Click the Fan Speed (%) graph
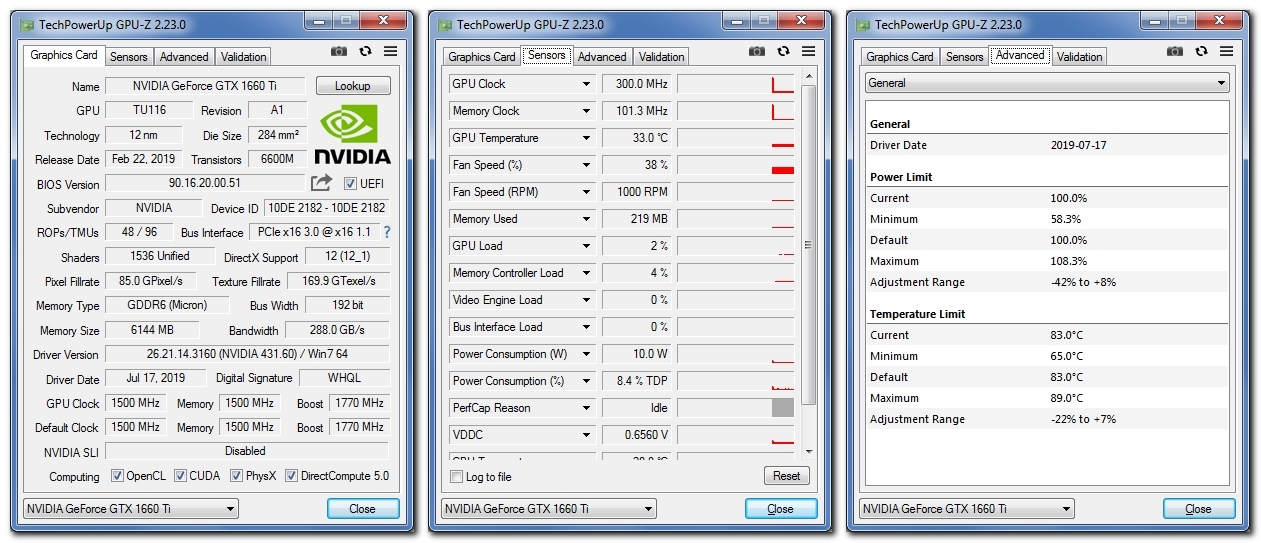 click(735, 165)
